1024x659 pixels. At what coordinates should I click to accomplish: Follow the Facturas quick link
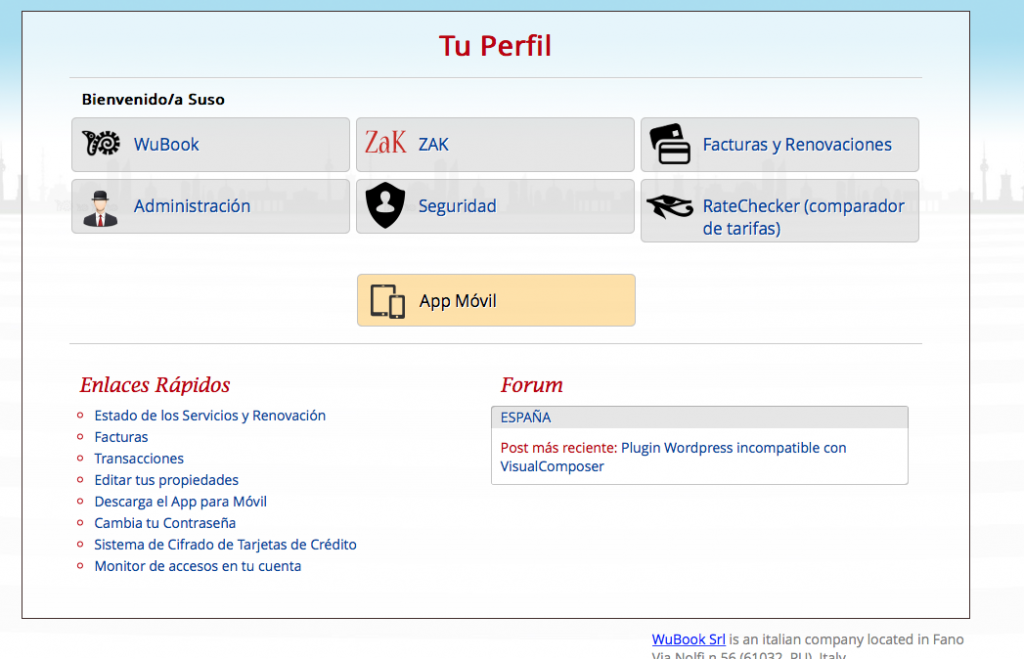121,437
